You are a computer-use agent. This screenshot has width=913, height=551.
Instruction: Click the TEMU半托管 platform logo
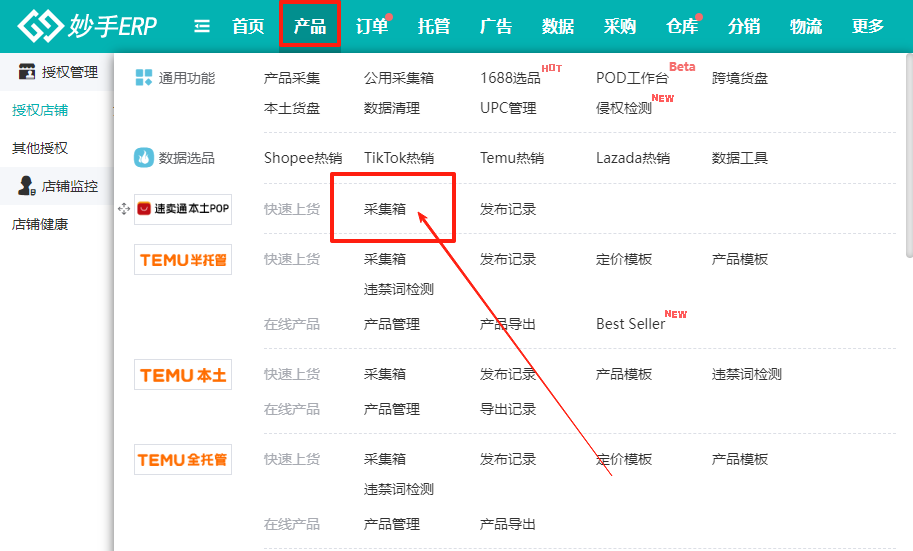pyautogui.click(x=183, y=259)
